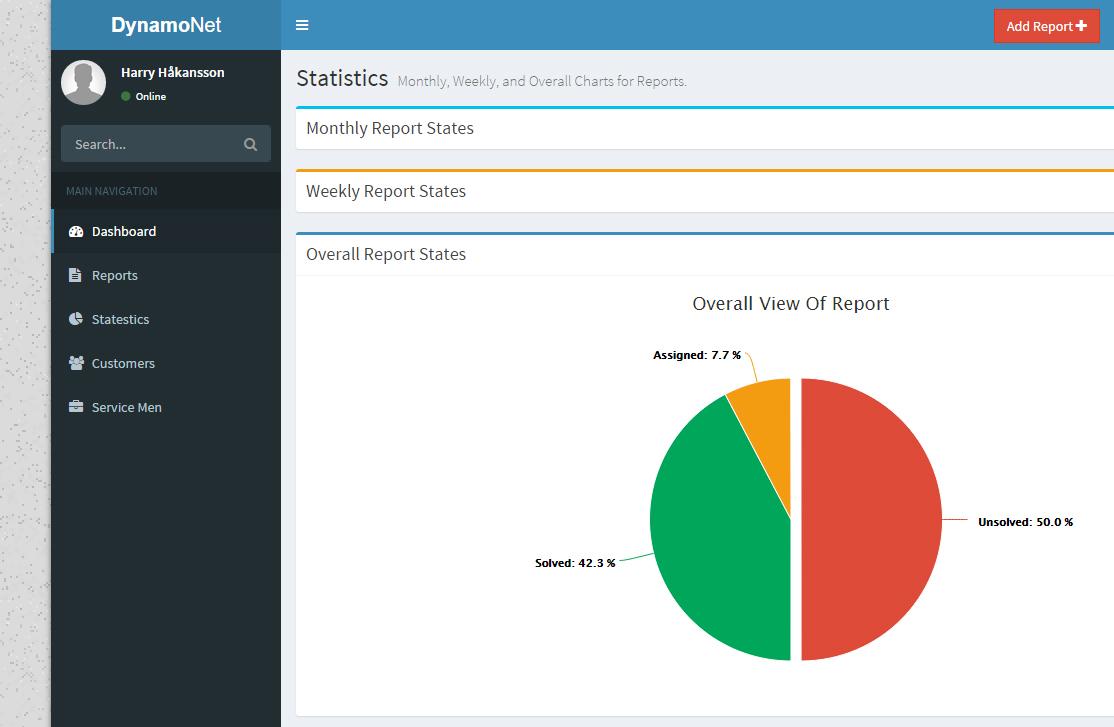Click the Reports document icon
Image resolution: width=1114 pixels, height=727 pixels.
[x=75, y=275]
